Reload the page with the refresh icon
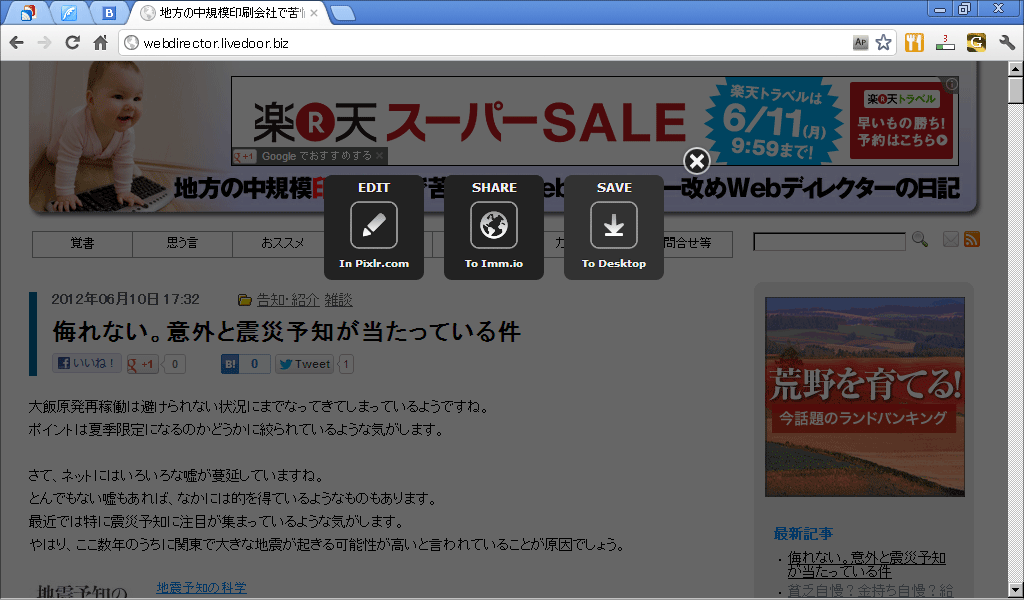This screenshot has height=600, width=1024. [72, 43]
